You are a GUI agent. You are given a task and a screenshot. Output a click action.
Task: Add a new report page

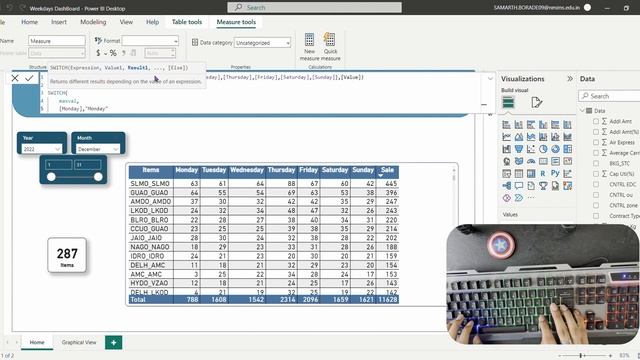(x=113, y=342)
